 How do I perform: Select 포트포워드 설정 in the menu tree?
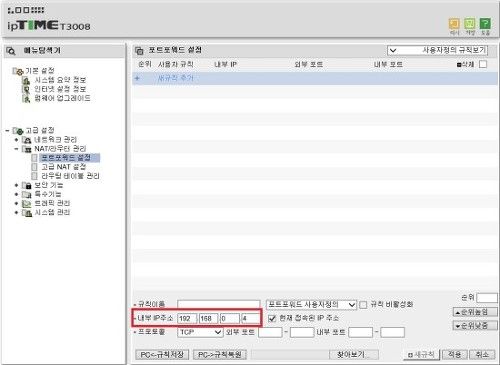pos(66,158)
